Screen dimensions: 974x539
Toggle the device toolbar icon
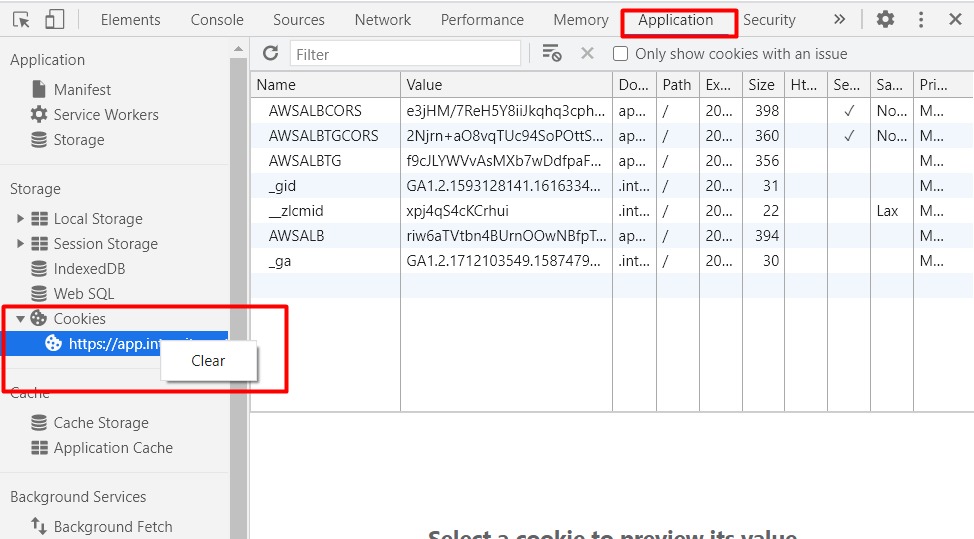coord(55,20)
